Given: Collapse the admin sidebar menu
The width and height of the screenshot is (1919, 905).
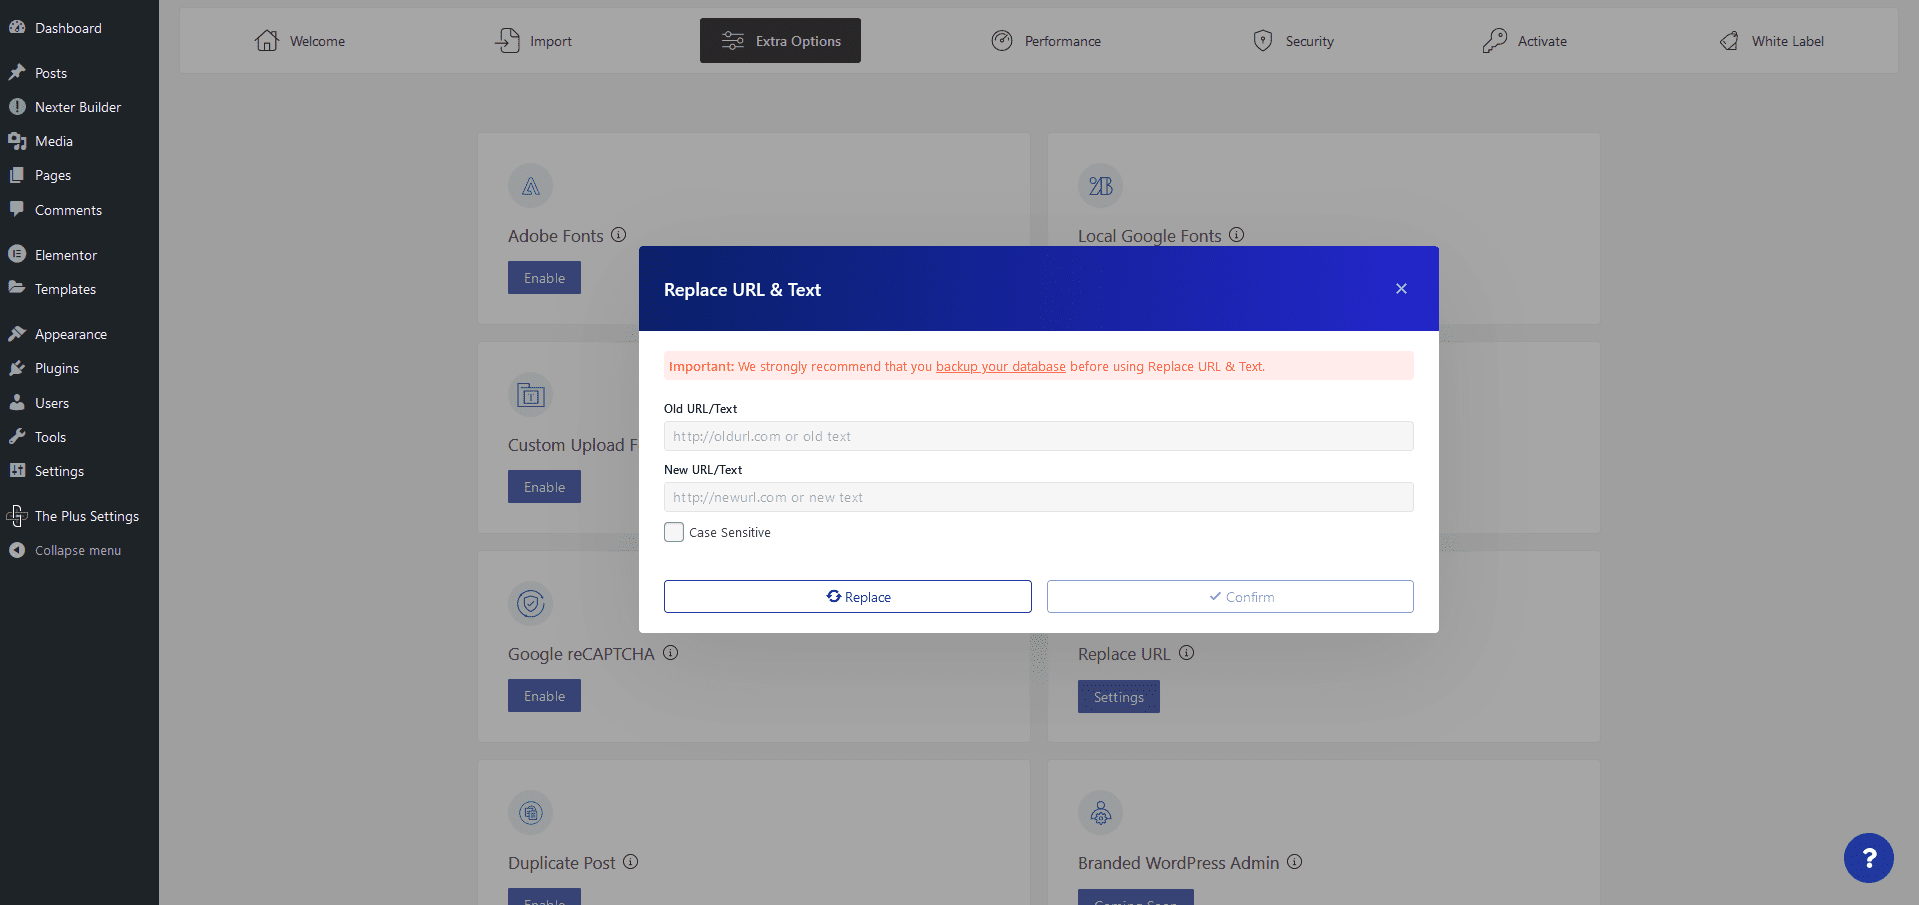Looking at the screenshot, I should tap(79, 550).
